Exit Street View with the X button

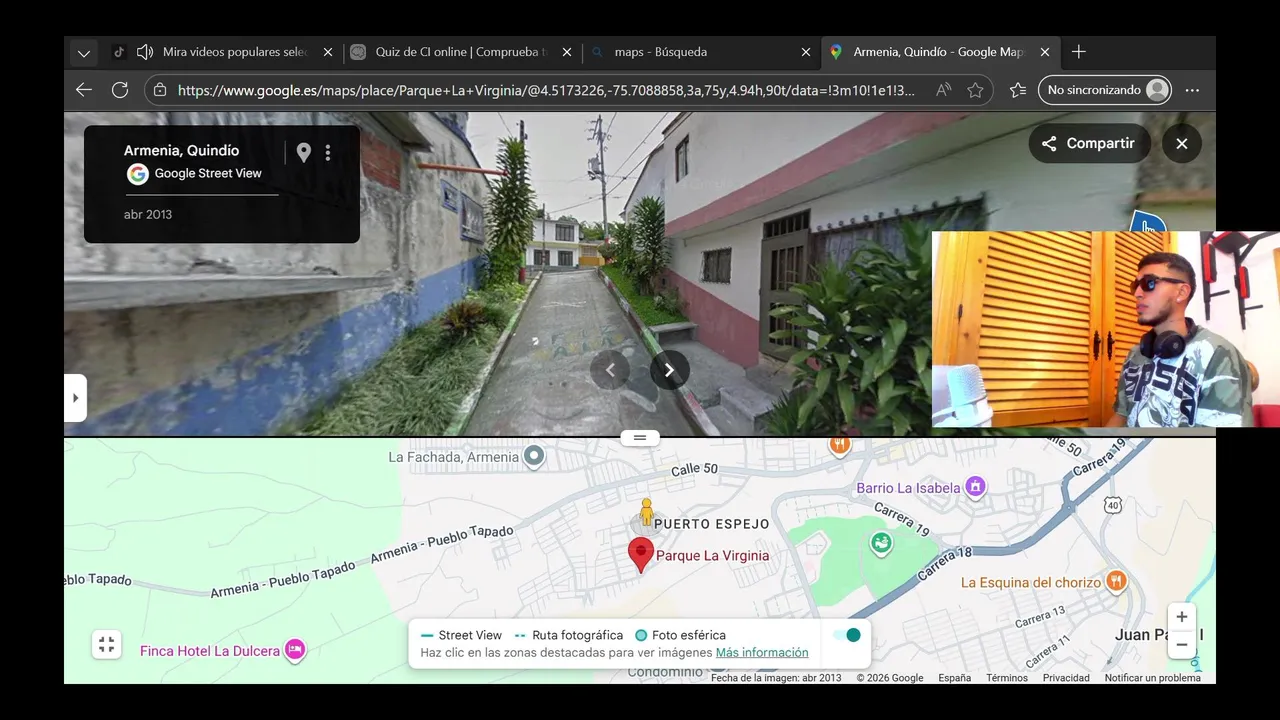[x=1182, y=143]
